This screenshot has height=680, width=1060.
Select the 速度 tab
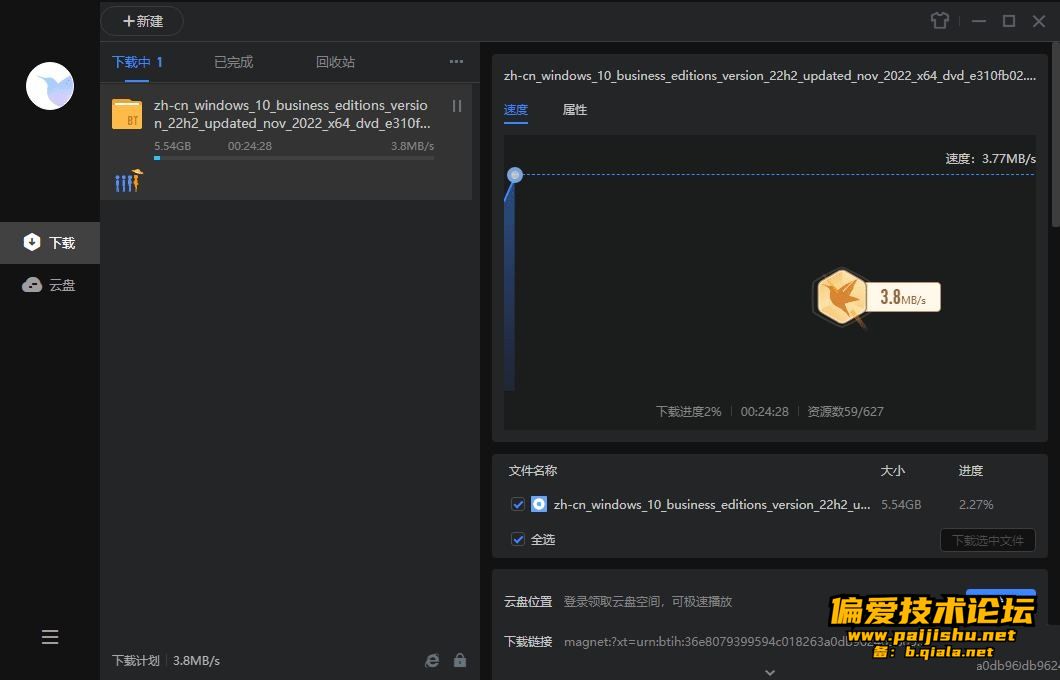pos(516,110)
